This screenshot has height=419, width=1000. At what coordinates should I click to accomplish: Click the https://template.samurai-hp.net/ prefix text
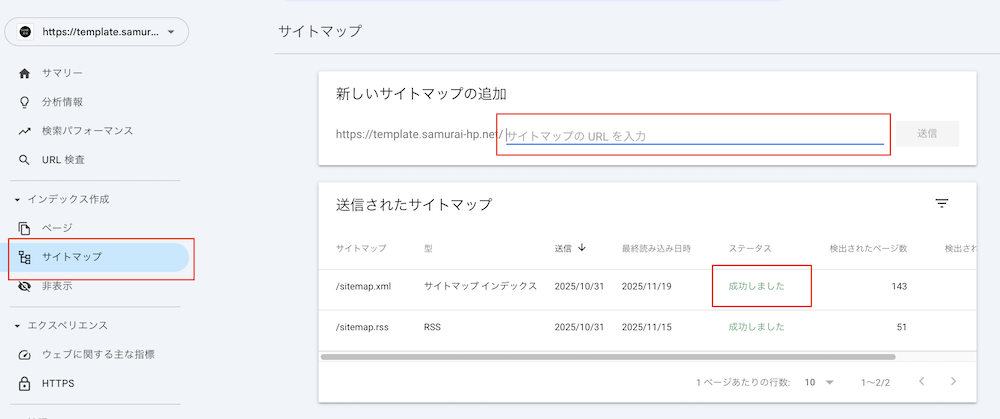coord(420,135)
